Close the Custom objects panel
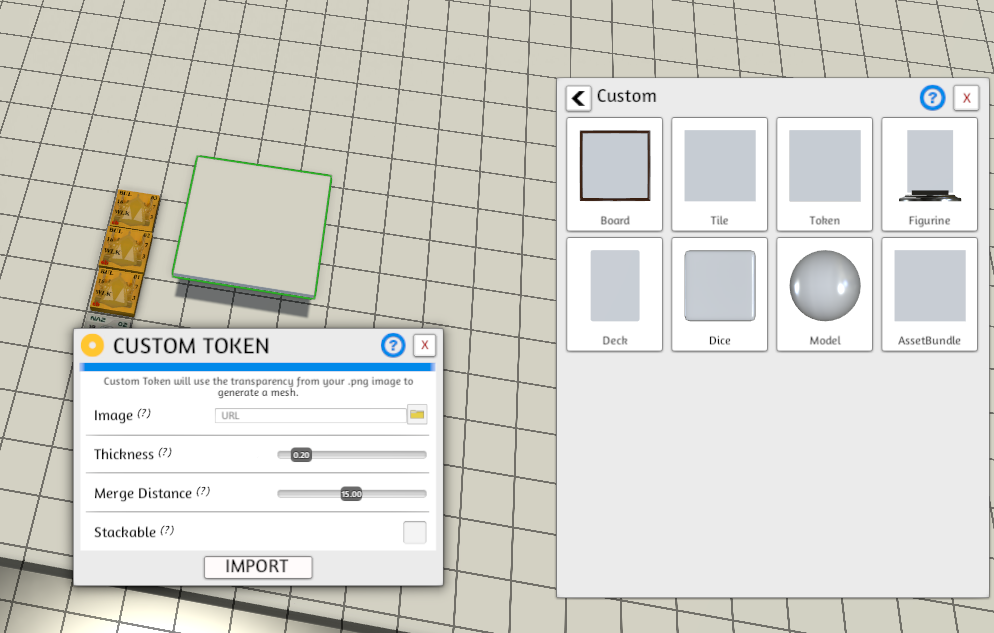994x633 pixels. [x=966, y=98]
